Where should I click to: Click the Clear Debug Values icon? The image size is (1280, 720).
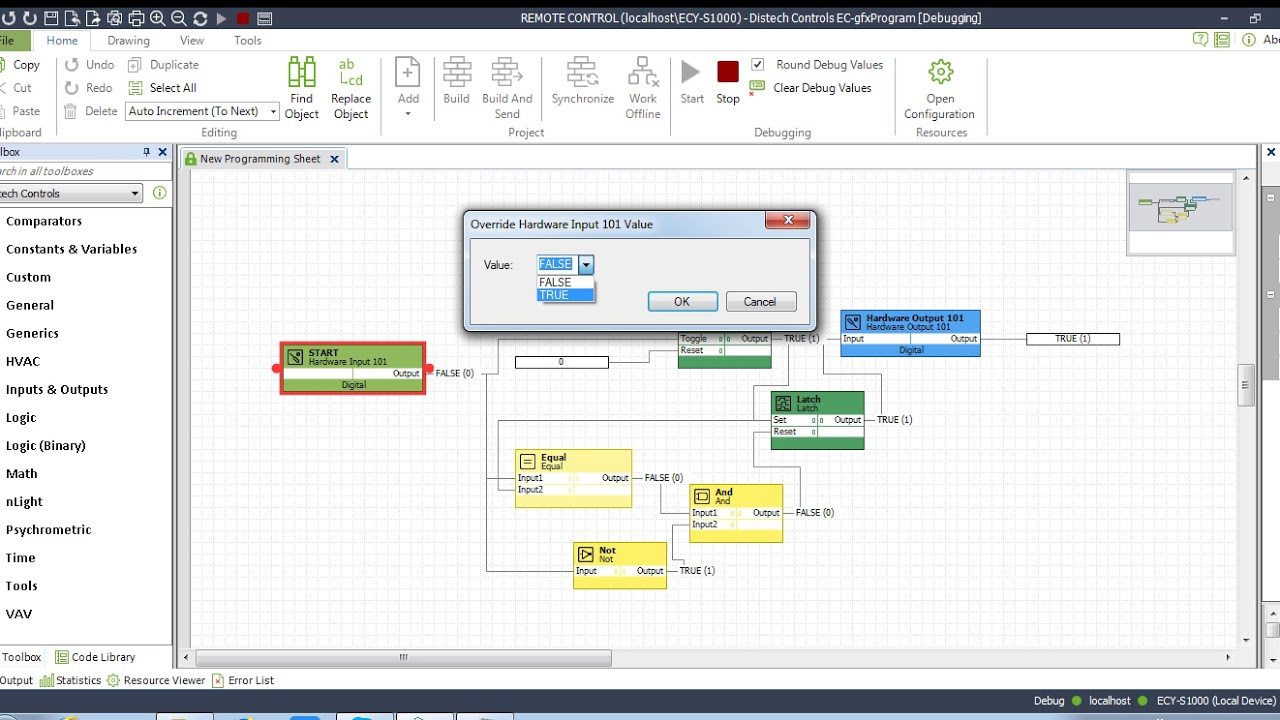pos(757,88)
